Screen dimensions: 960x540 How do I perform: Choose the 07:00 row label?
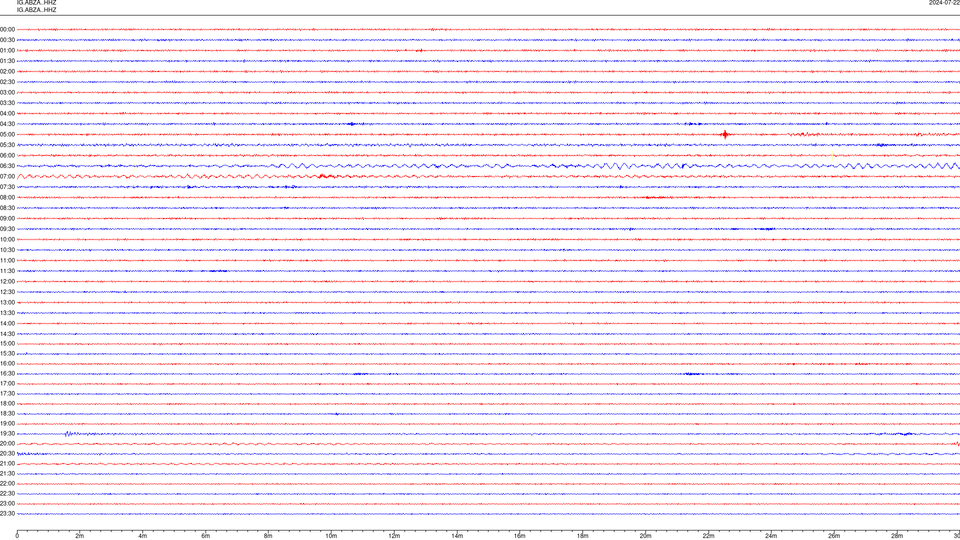pos(7,177)
